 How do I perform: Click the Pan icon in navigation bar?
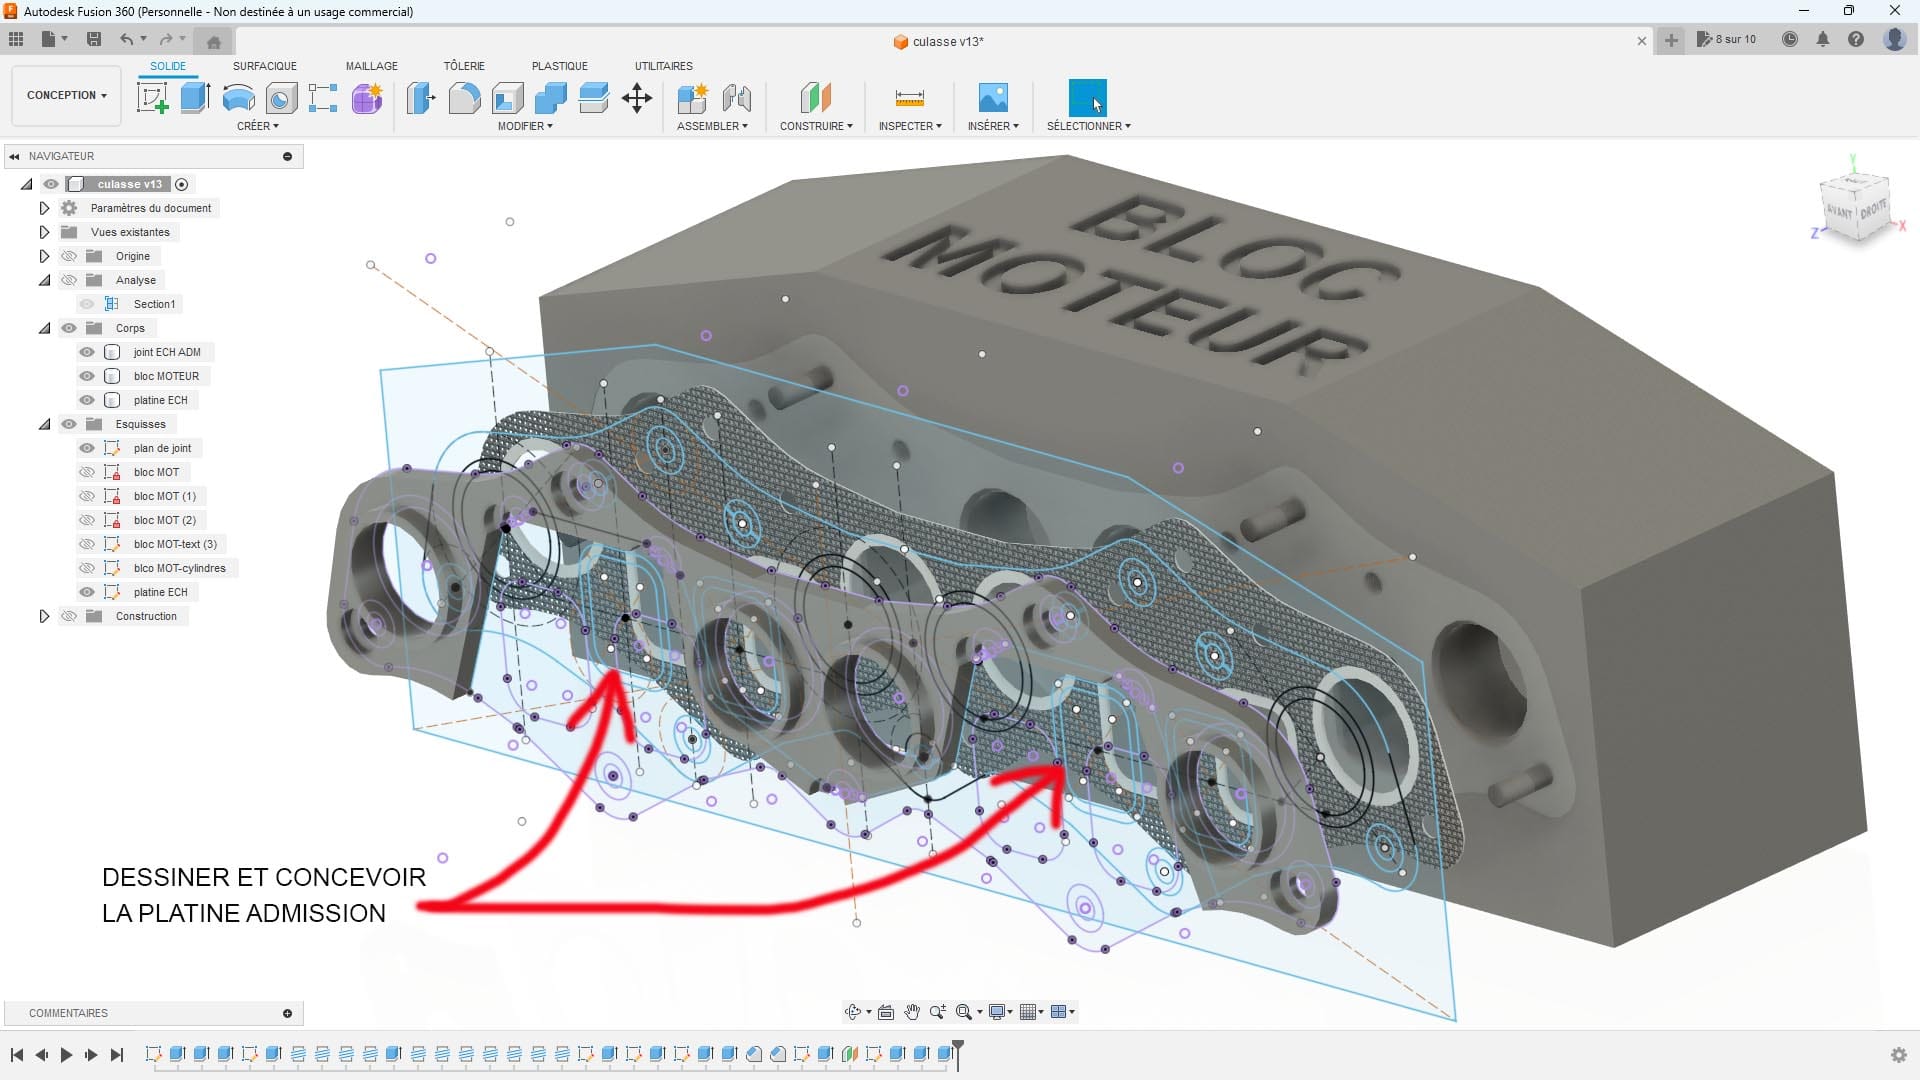[x=911, y=1012]
